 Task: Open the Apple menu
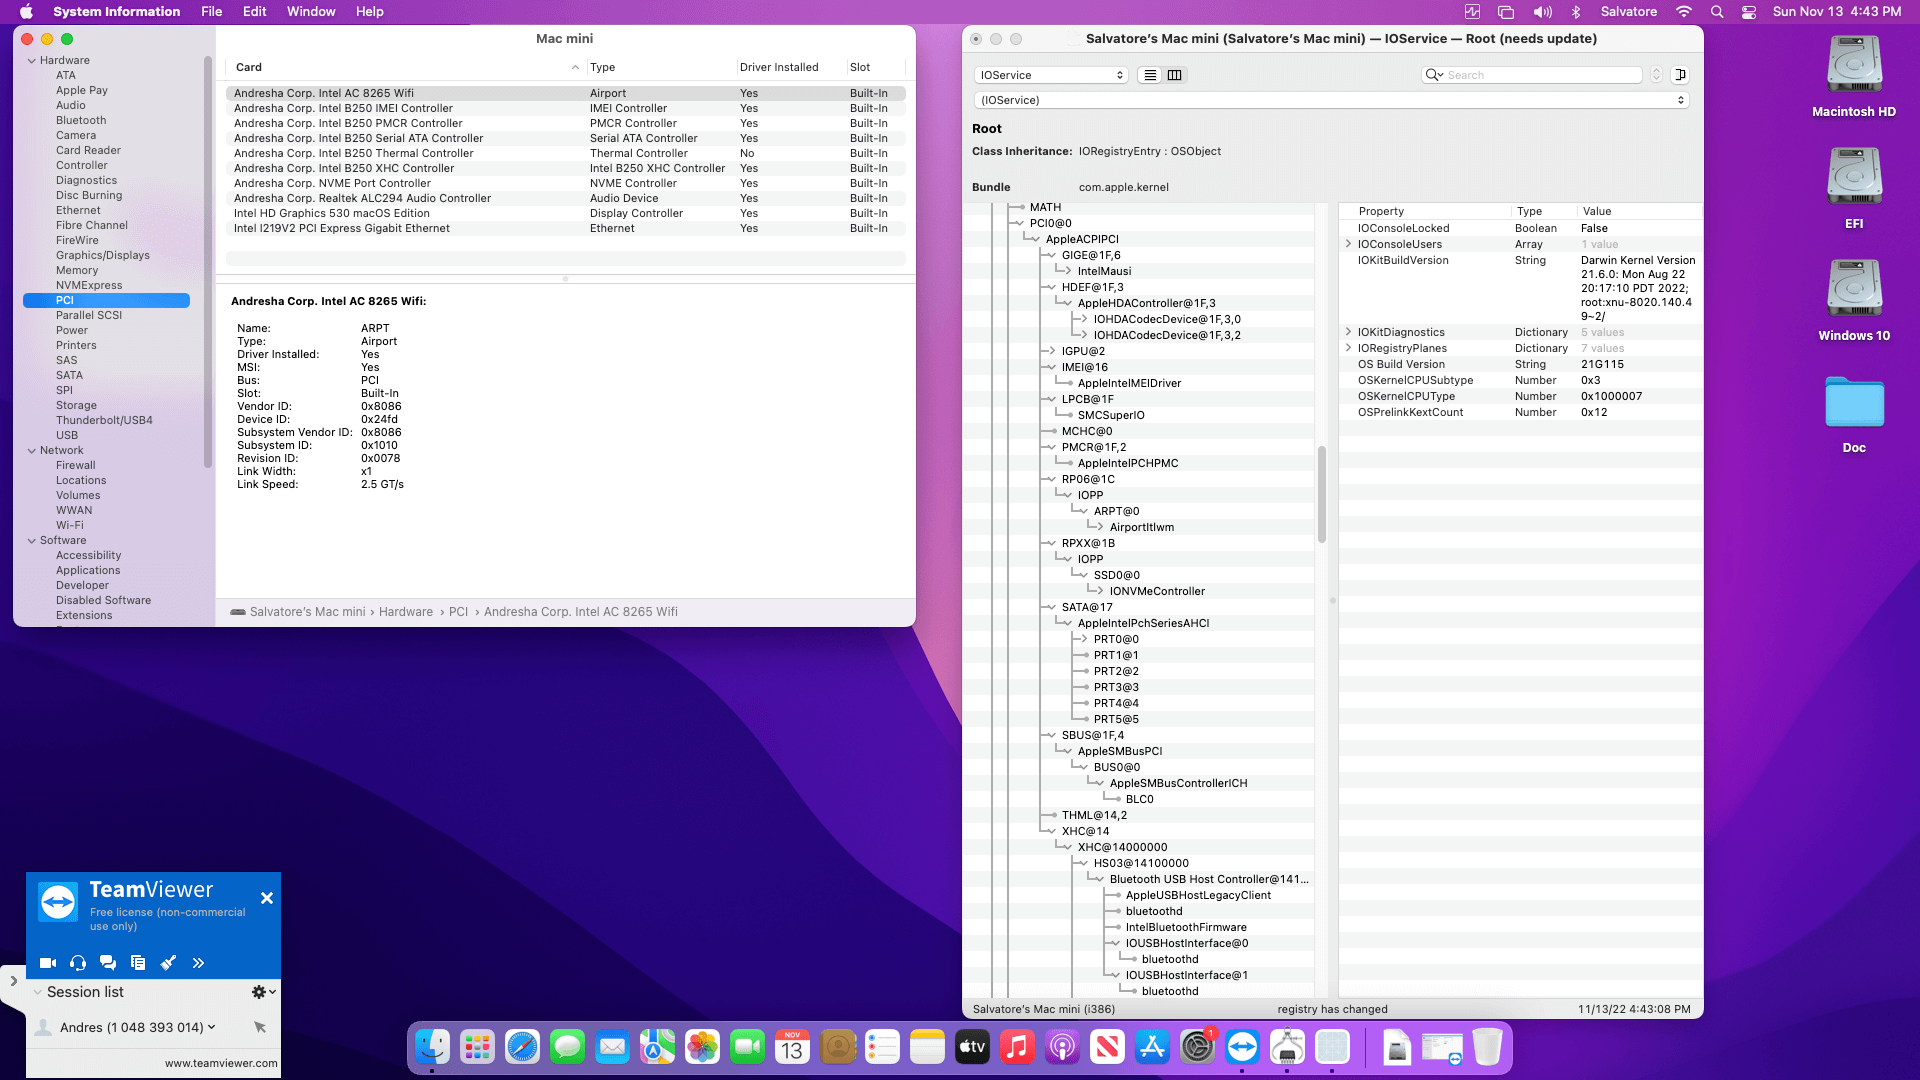tap(27, 11)
